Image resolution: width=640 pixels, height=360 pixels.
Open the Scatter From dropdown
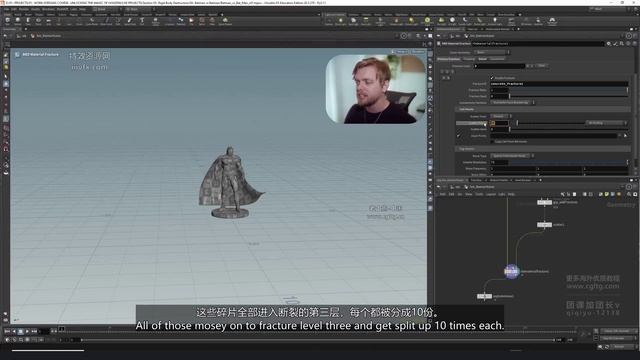coord(501,116)
